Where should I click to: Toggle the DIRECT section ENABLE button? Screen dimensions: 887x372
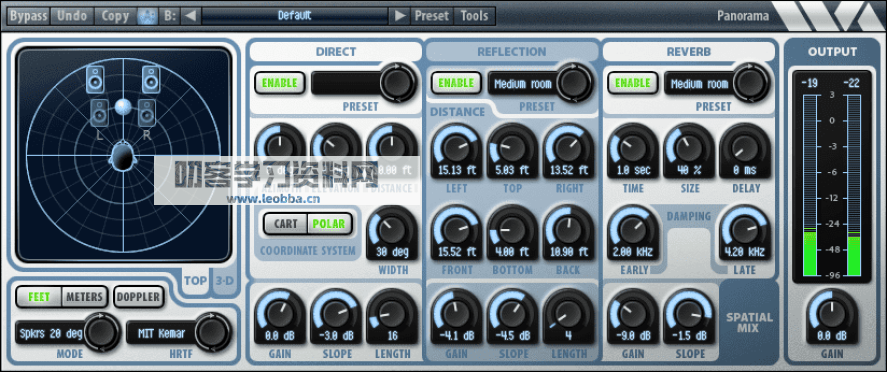pos(279,83)
